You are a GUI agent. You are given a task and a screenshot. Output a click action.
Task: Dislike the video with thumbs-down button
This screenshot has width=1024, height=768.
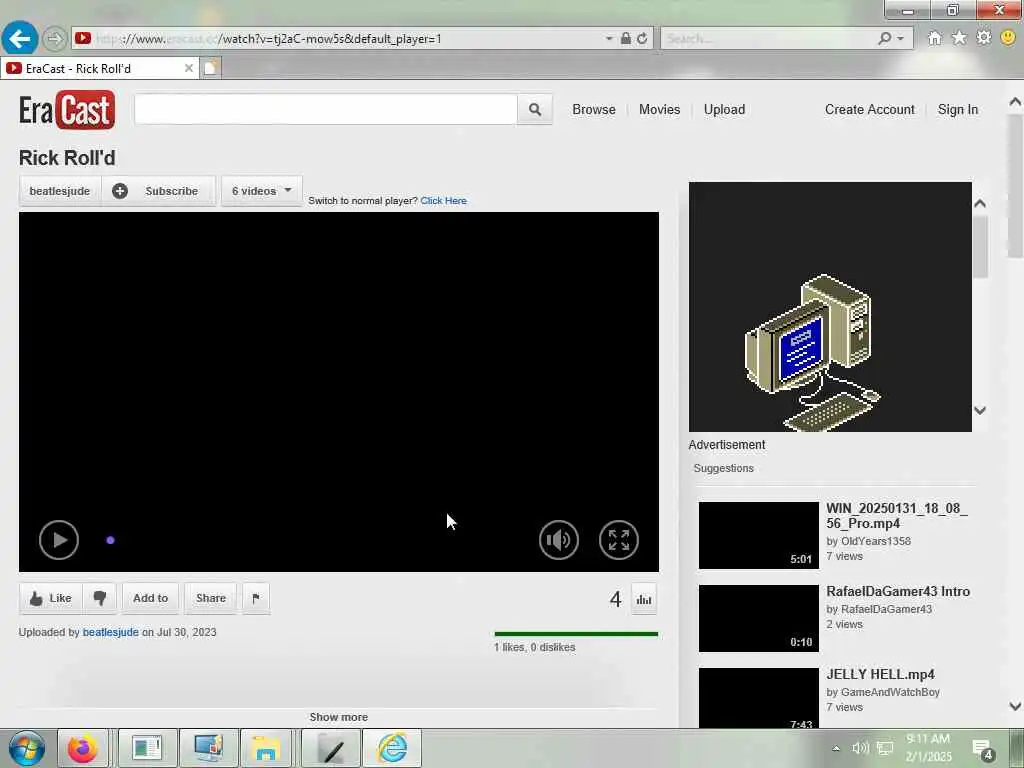[100, 598]
